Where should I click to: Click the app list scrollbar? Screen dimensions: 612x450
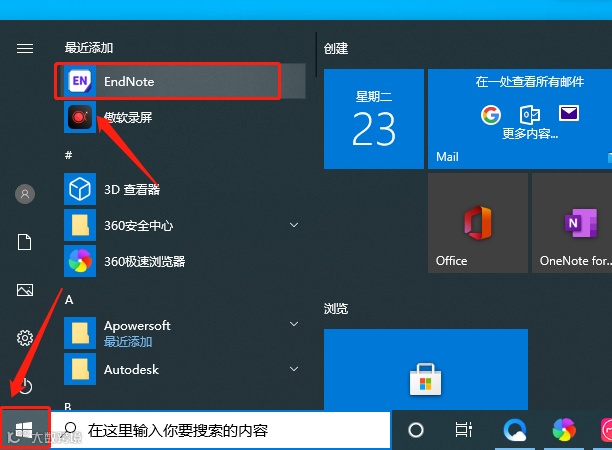click(316, 55)
